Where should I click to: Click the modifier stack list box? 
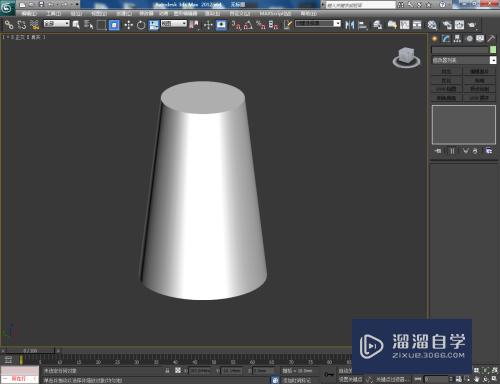click(x=464, y=125)
